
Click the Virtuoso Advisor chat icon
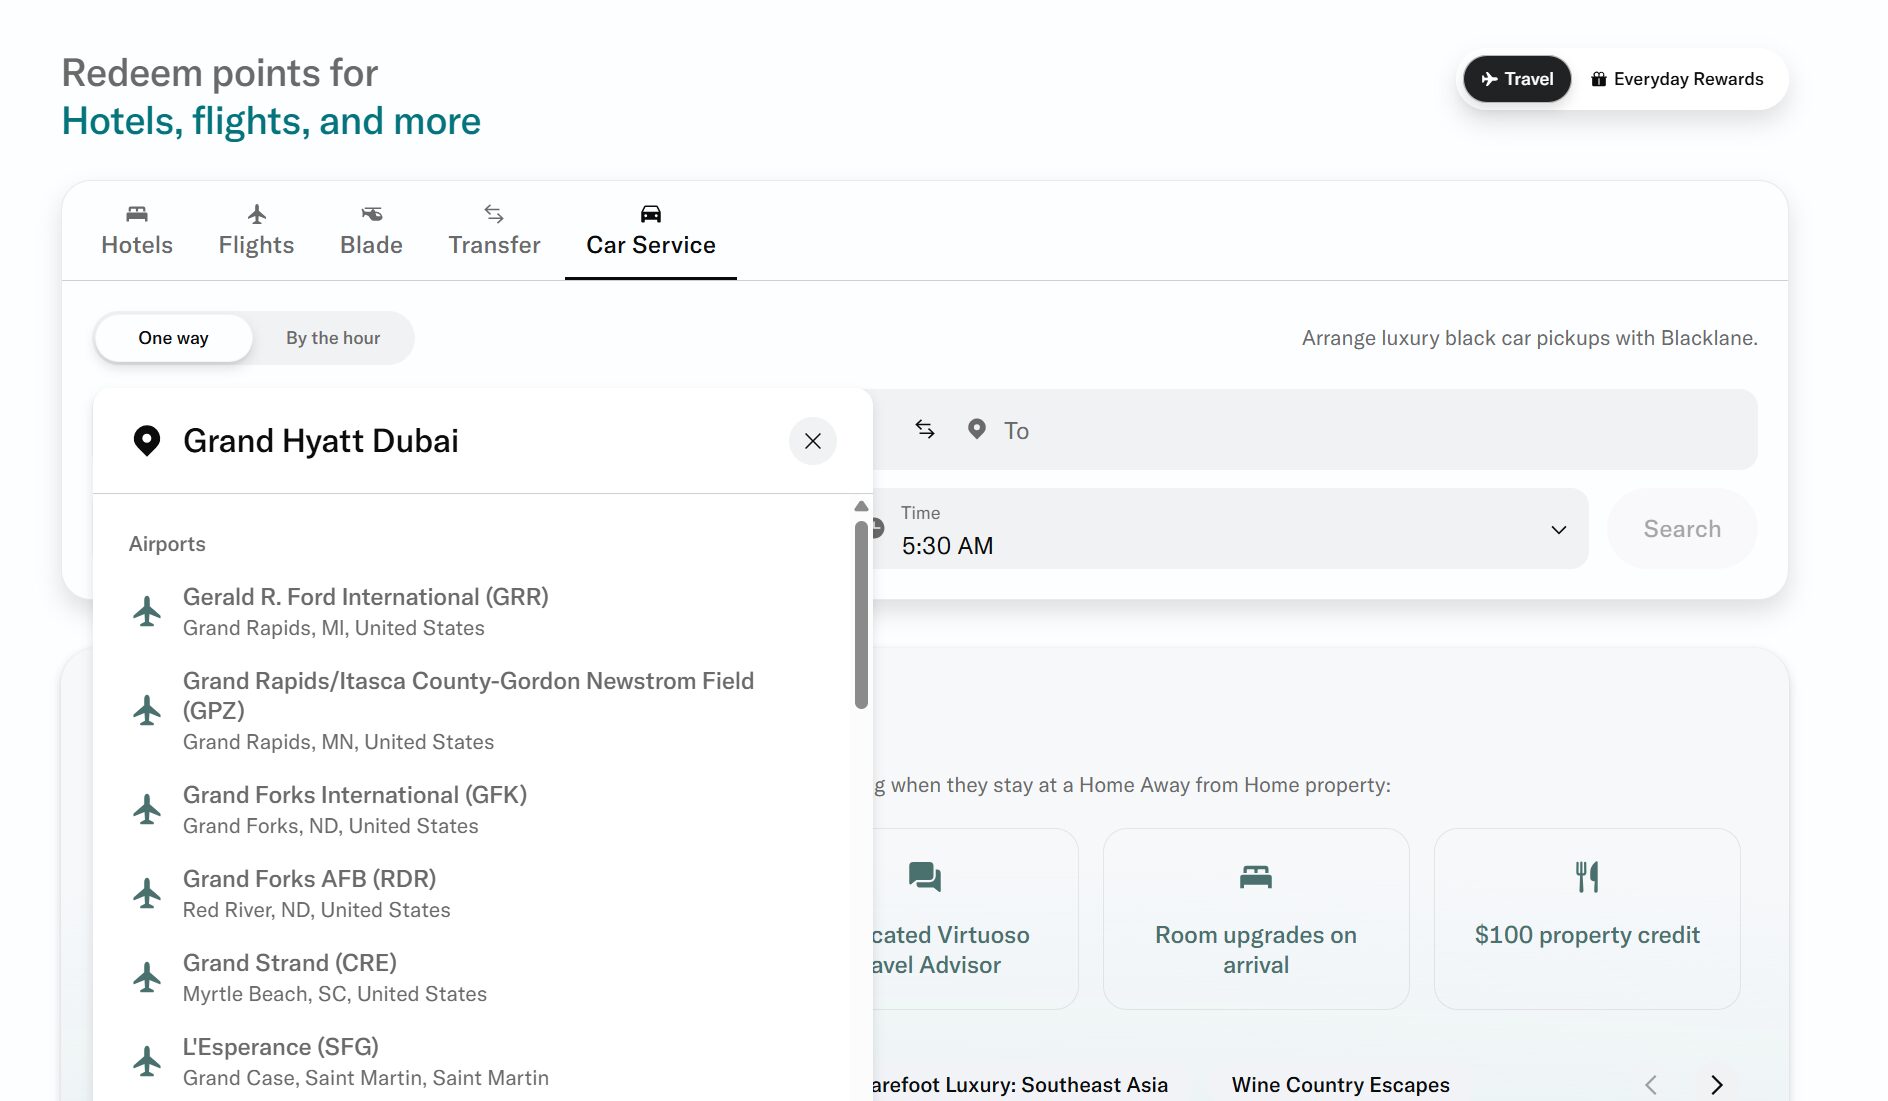click(925, 877)
